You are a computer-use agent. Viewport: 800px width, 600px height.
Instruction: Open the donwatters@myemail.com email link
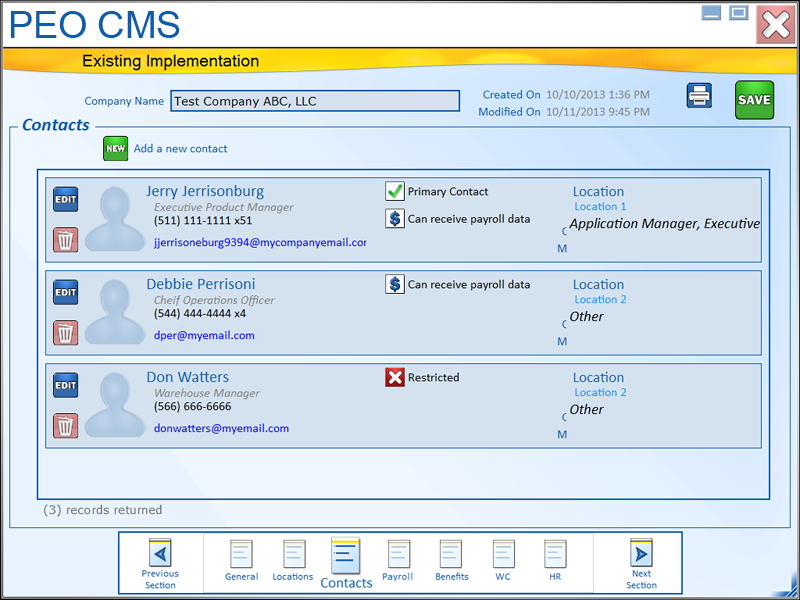point(221,429)
